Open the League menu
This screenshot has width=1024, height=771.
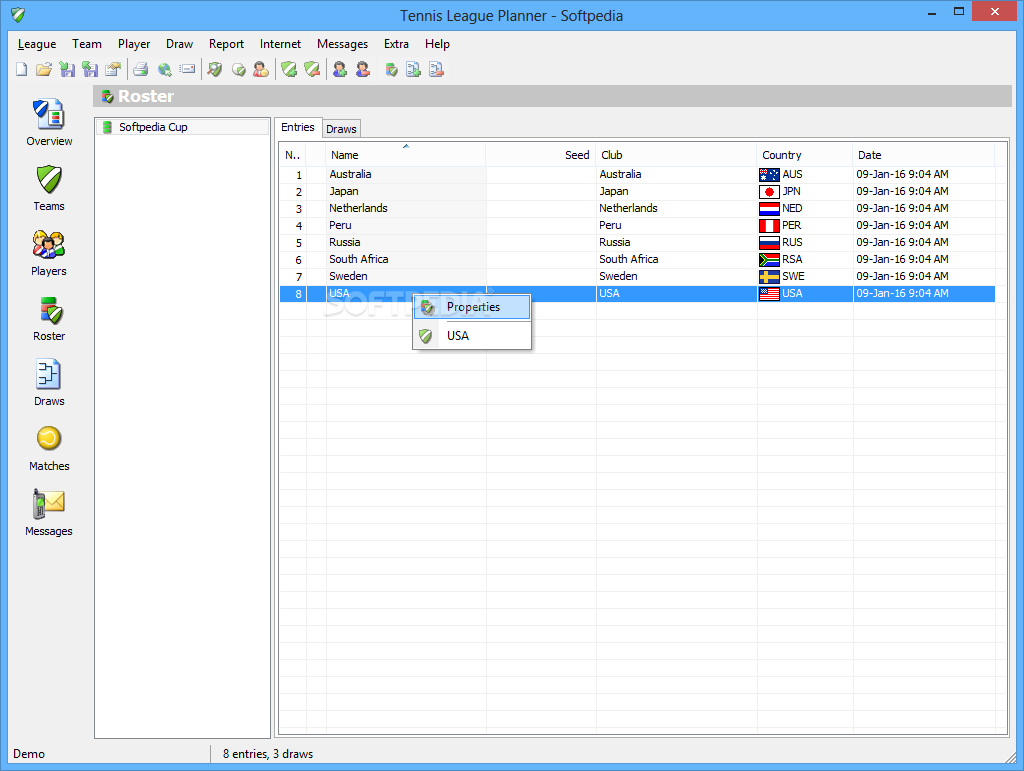37,44
